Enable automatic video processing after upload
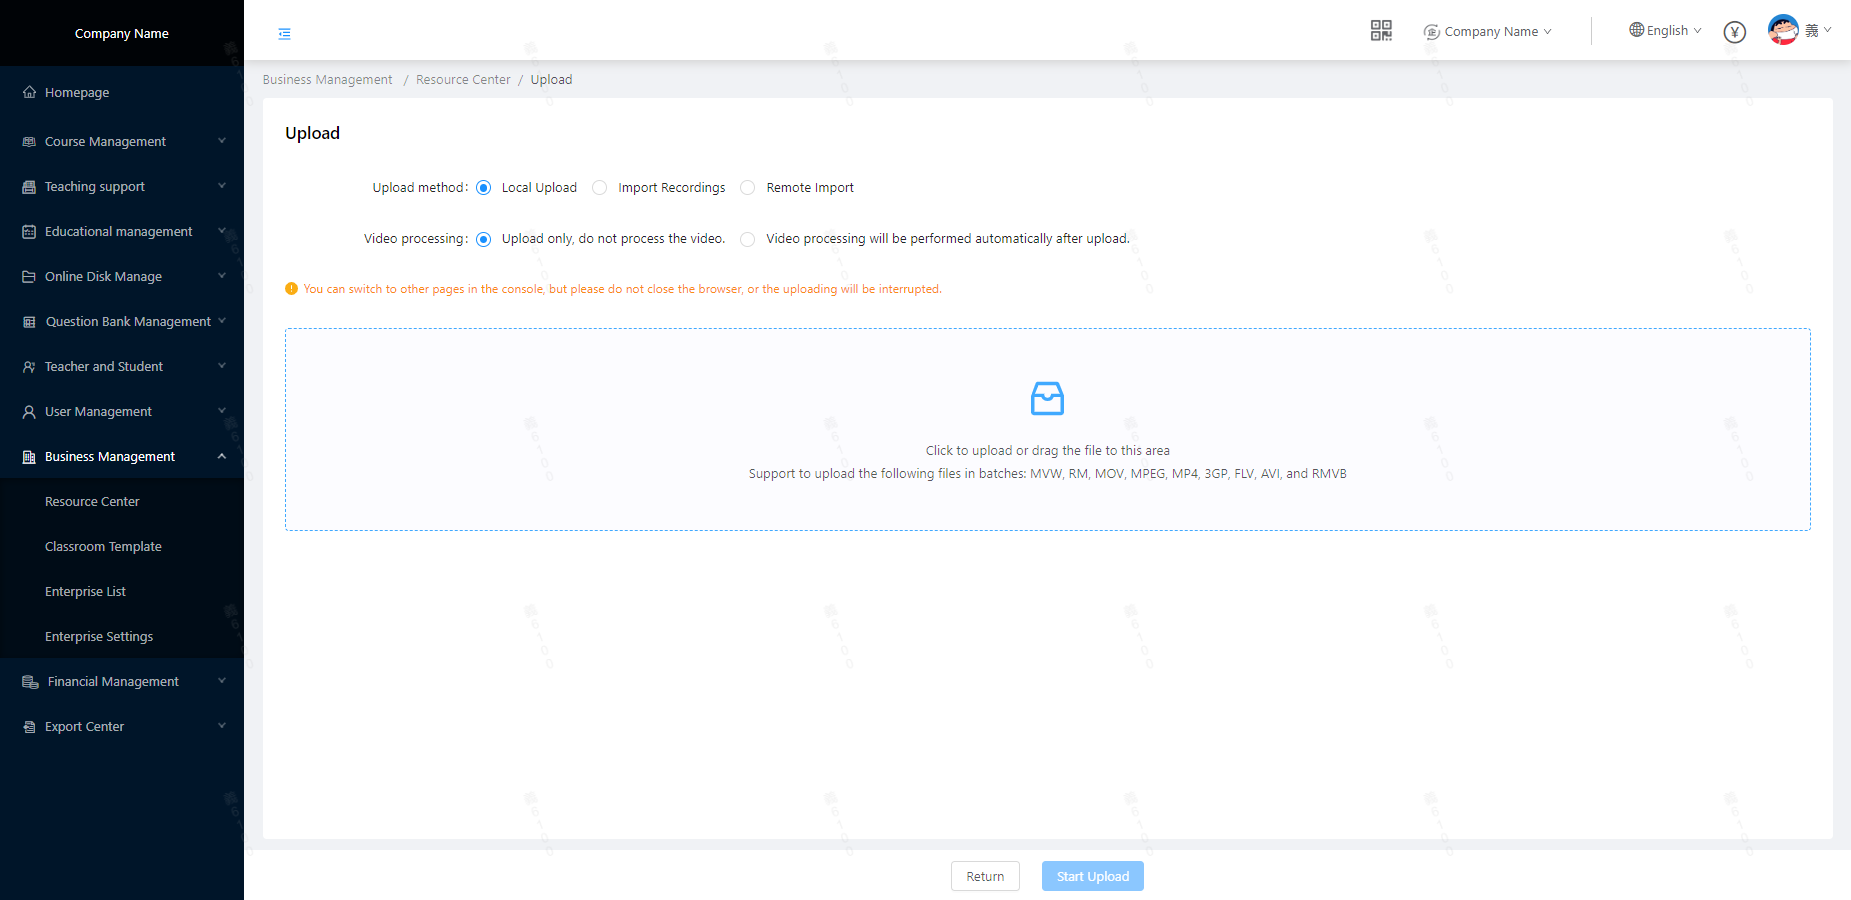The image size is (1851, 900). (x=748, y=239)
